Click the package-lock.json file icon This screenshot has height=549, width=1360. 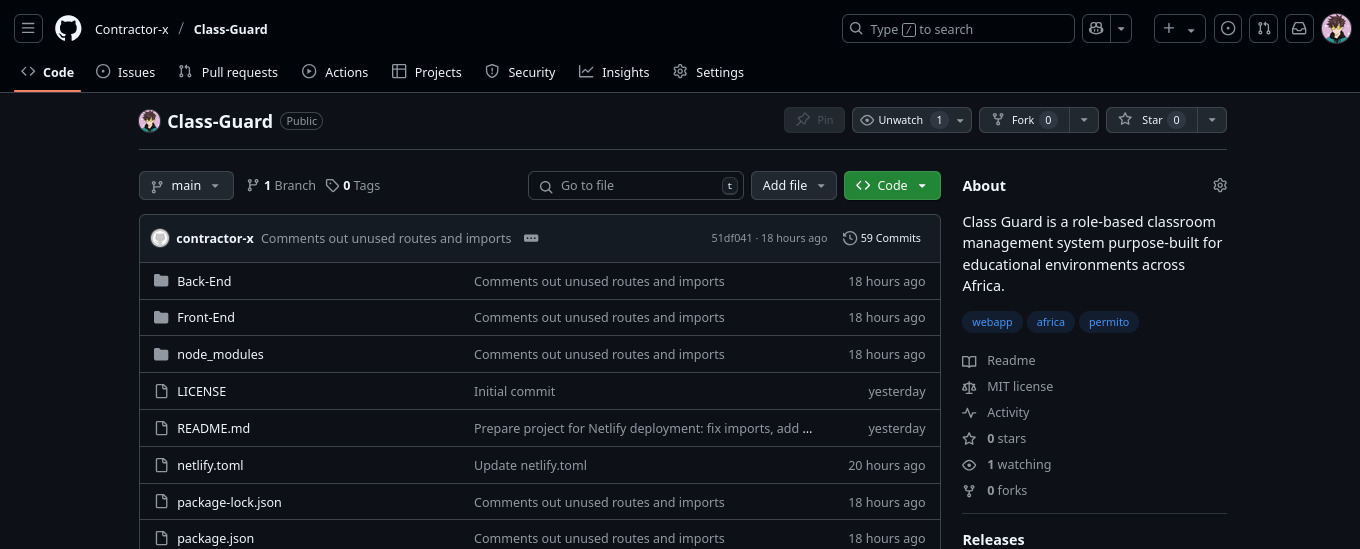pyautogui.click(x=161, y=502)
